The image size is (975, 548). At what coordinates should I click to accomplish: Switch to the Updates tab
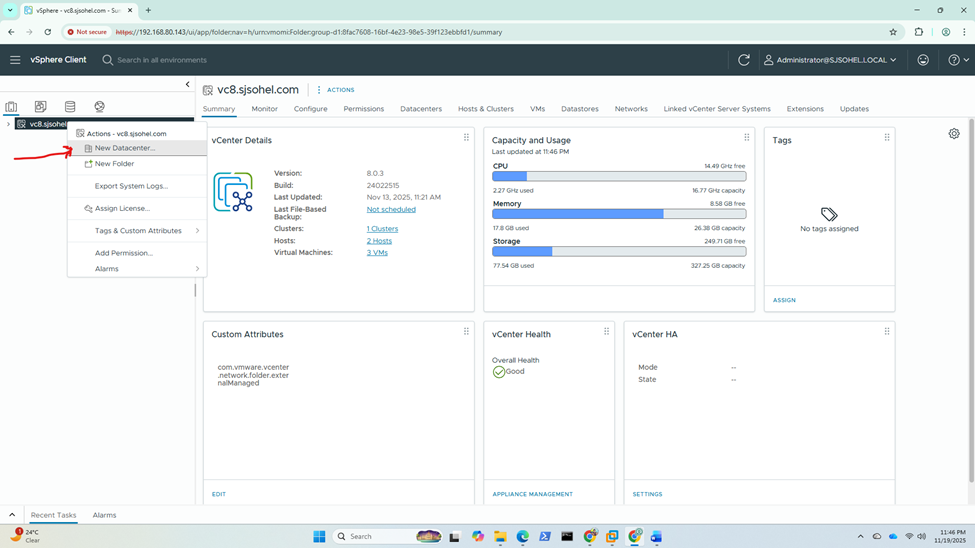(x=854, y=109)
